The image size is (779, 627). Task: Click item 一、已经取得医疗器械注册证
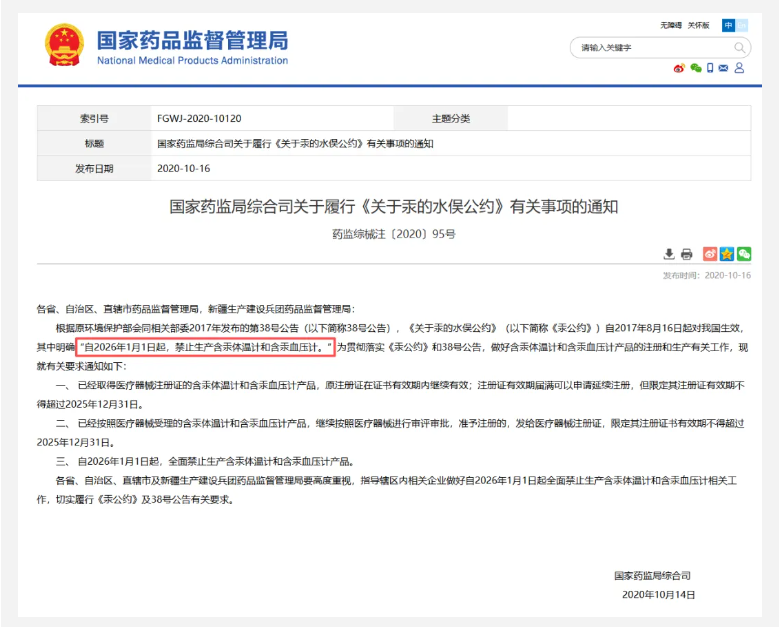(x=391, y=394)
